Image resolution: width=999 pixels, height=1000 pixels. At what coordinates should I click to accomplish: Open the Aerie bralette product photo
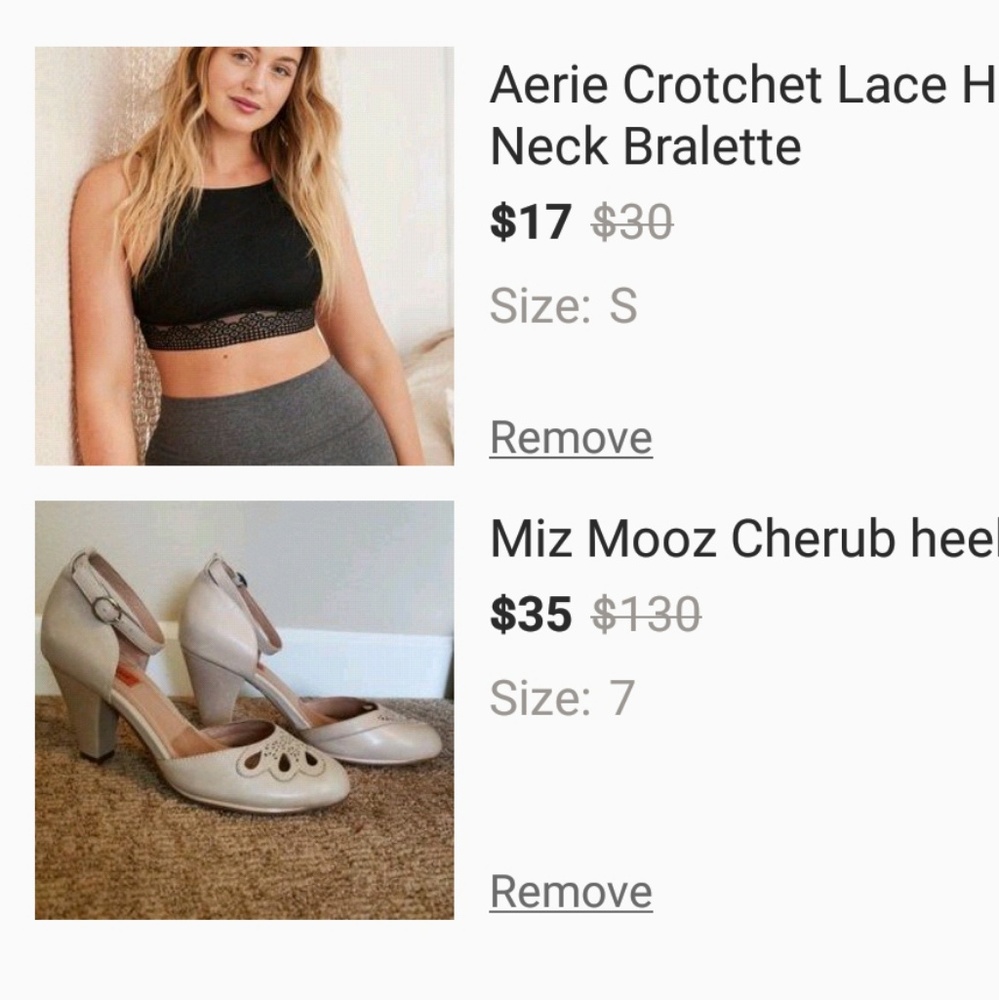tap(244, 256)
